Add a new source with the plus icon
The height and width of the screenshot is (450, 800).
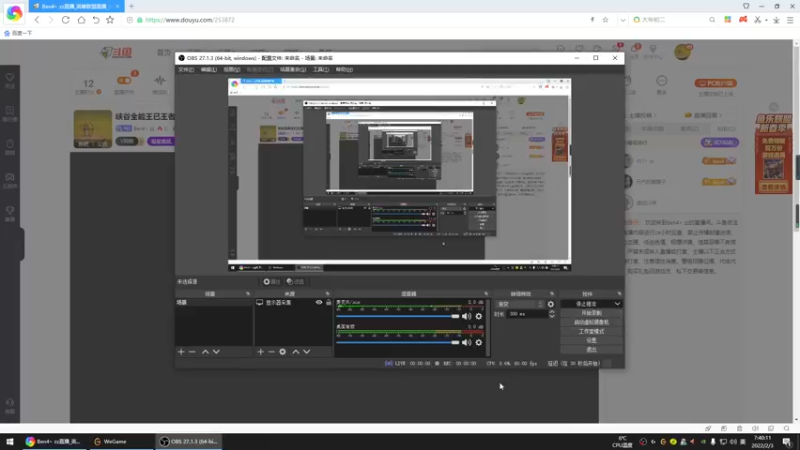point(261,352)
